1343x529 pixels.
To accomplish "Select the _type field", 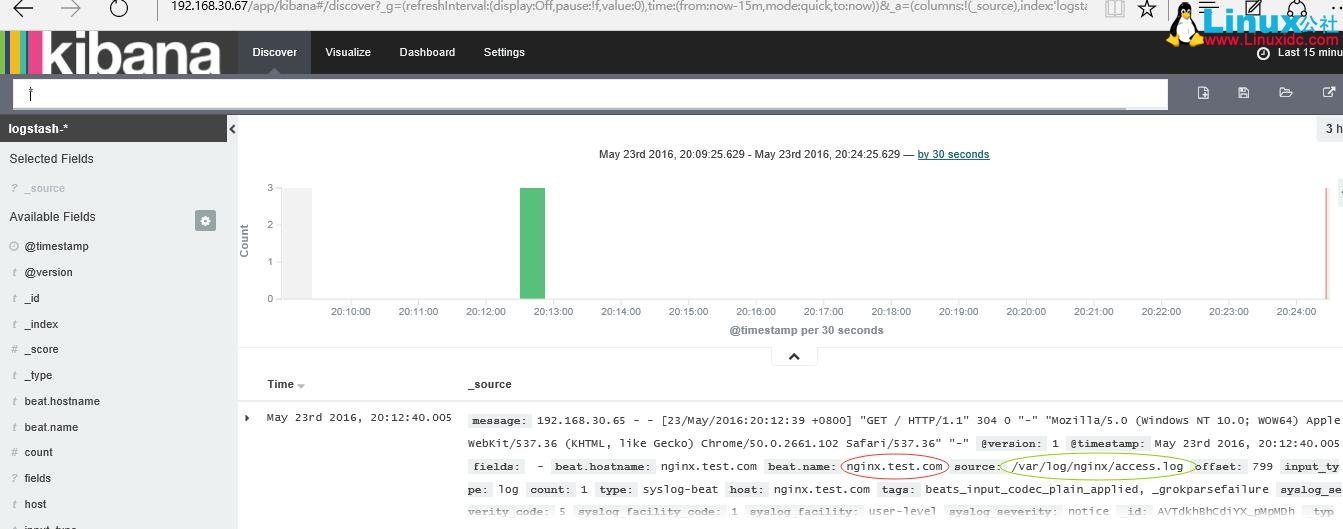I will (38, 375).
